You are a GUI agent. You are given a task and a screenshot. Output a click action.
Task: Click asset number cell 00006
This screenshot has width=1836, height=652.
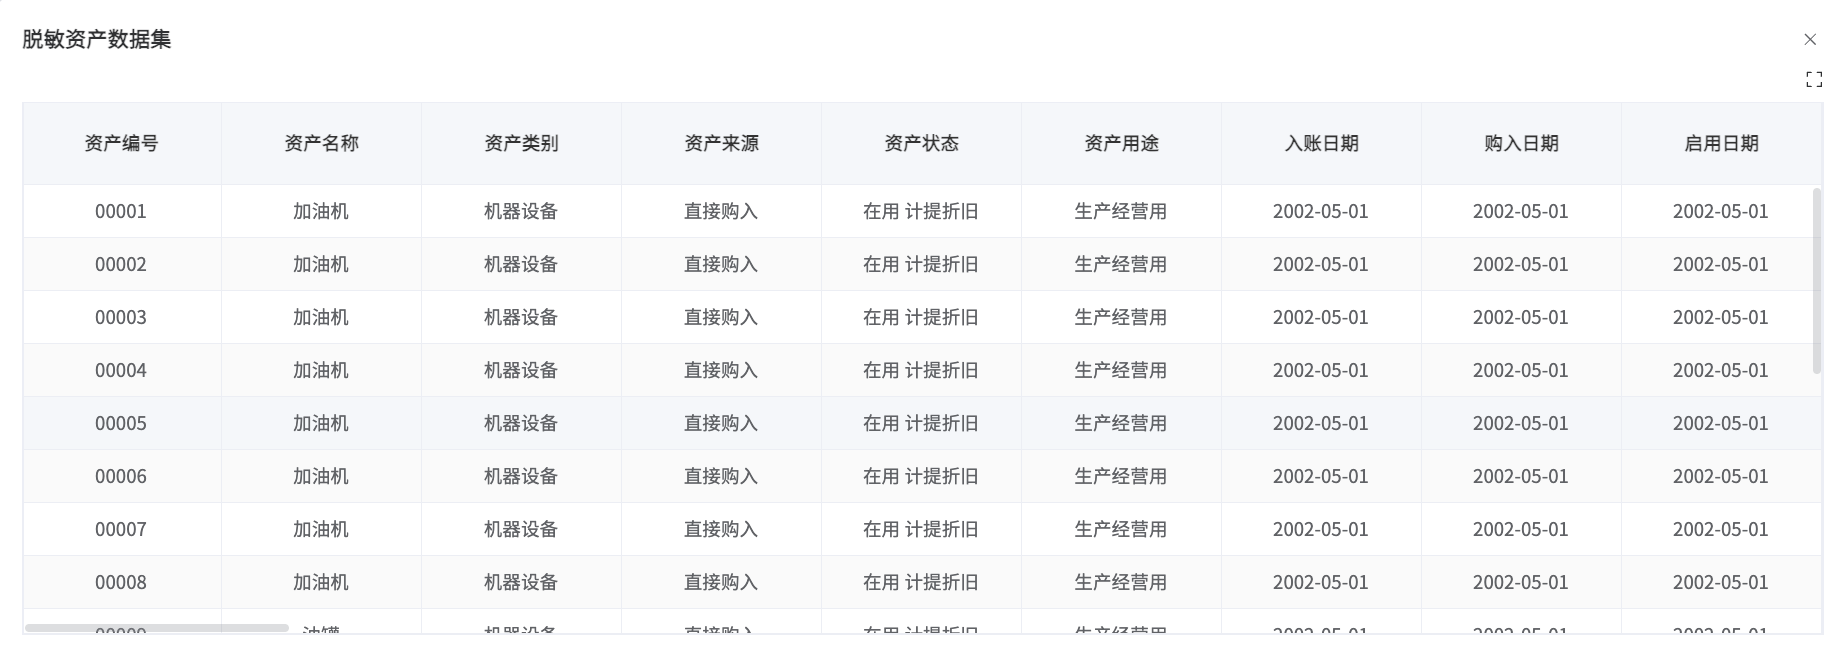pos(121,477)
